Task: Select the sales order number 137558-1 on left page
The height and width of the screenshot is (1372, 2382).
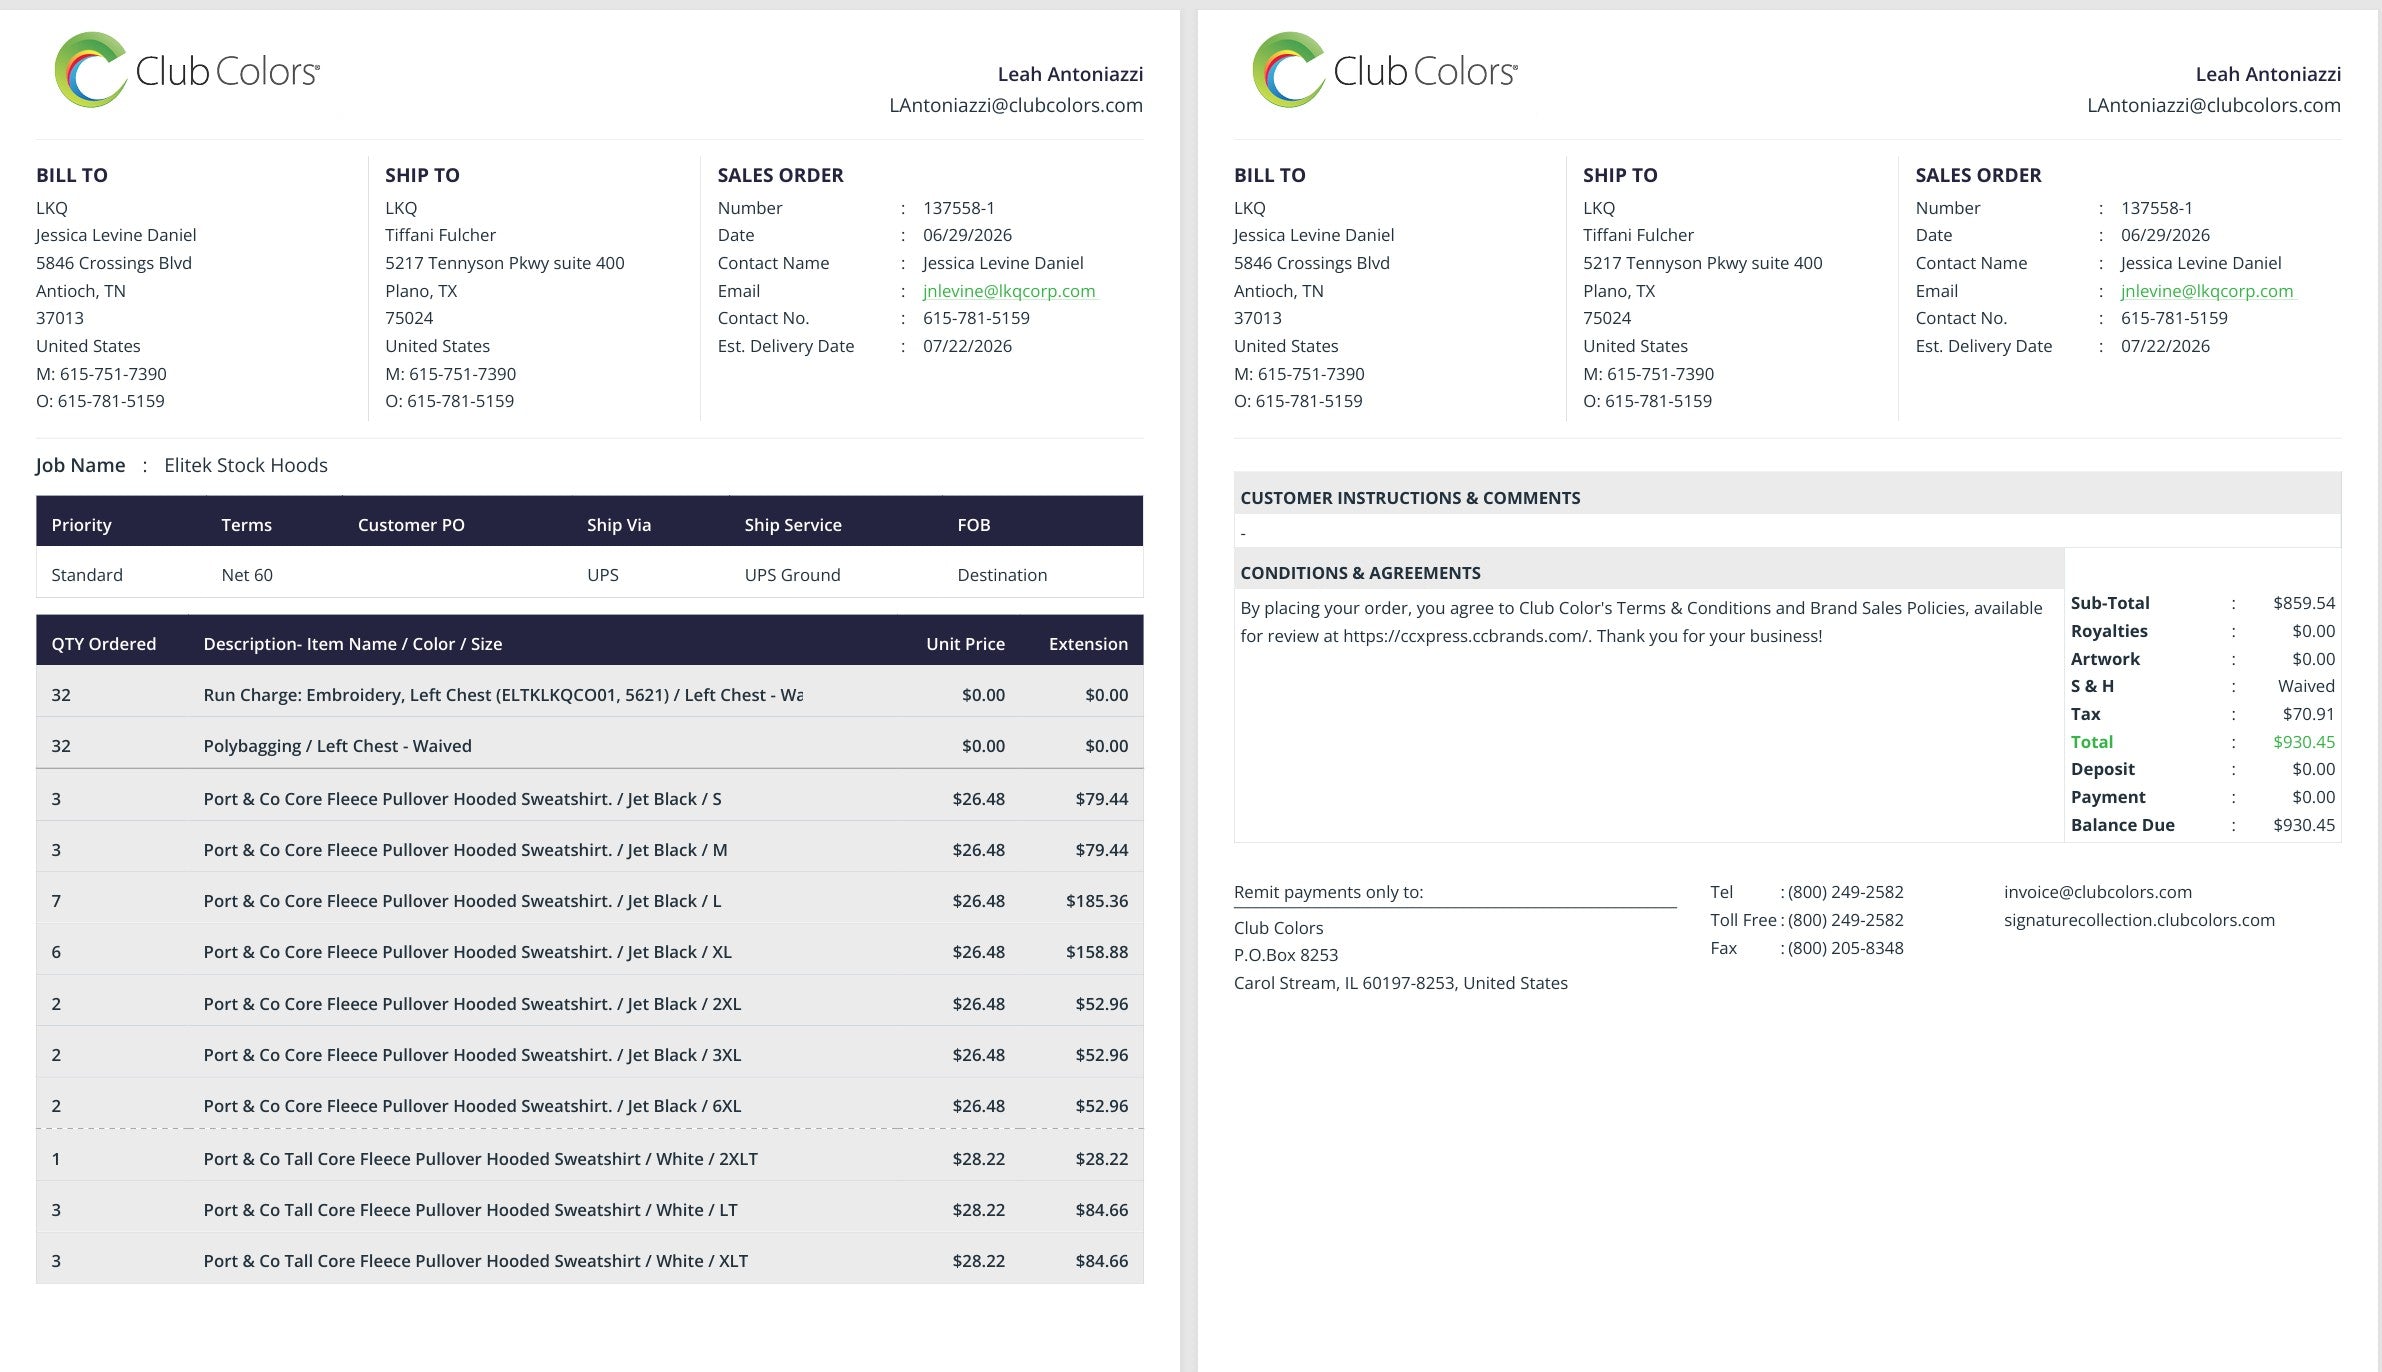Action: pyautogui.click(x=958, y=208)
